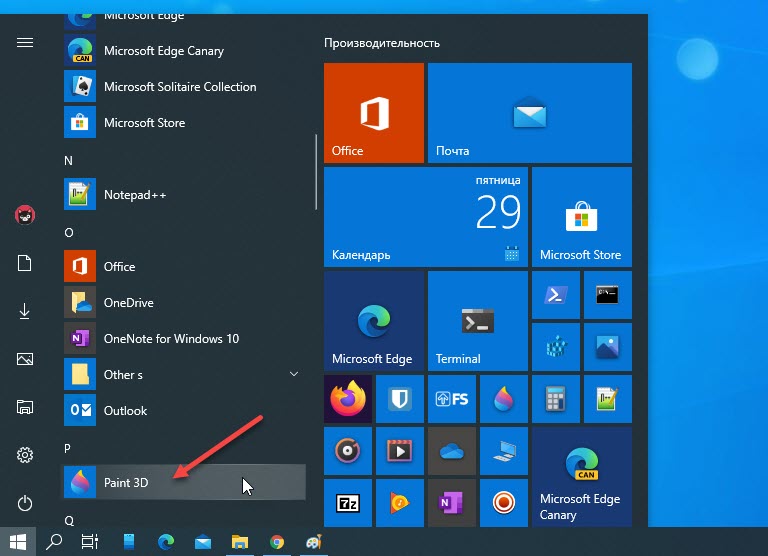Launch the Firefox tile
This screenshot has height=556, width=768.
[x=348, y=399]
